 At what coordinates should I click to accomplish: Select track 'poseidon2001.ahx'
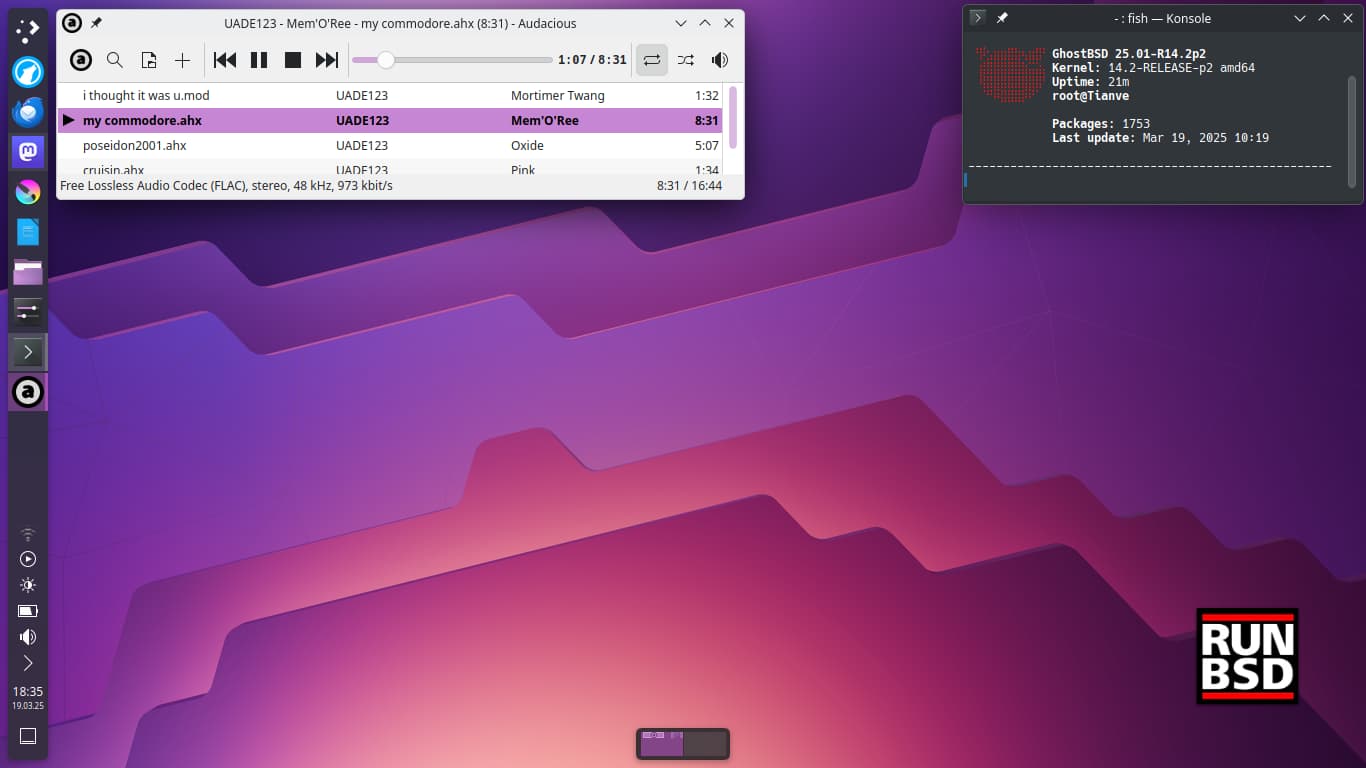pyautogui.click(x=390, y=145)
